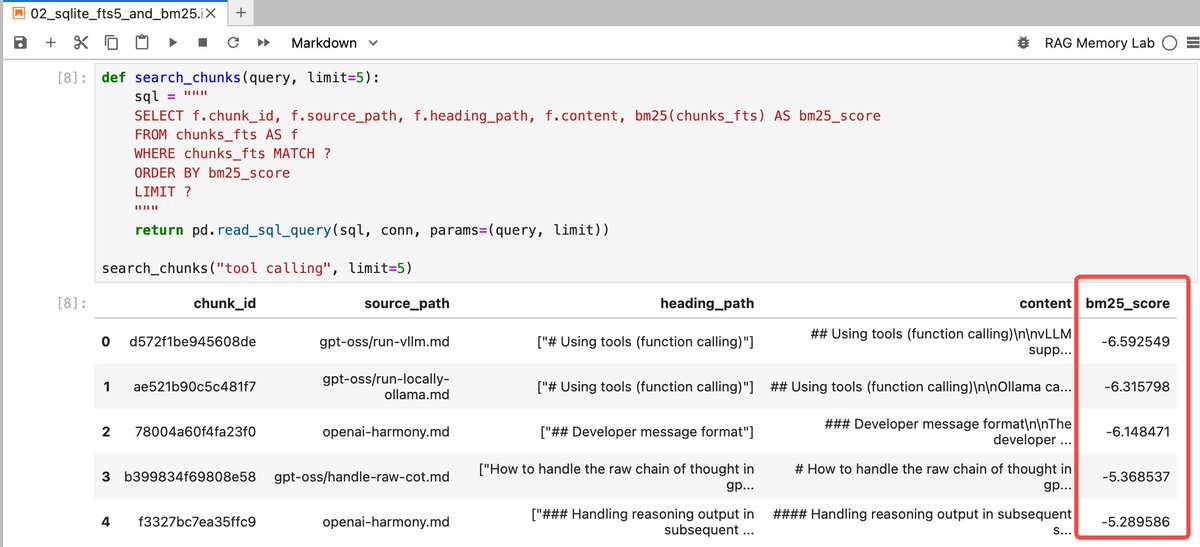The image size is (1200, 547).
Task: Click score value -6.592549
Action: (x=1134, y=342)
